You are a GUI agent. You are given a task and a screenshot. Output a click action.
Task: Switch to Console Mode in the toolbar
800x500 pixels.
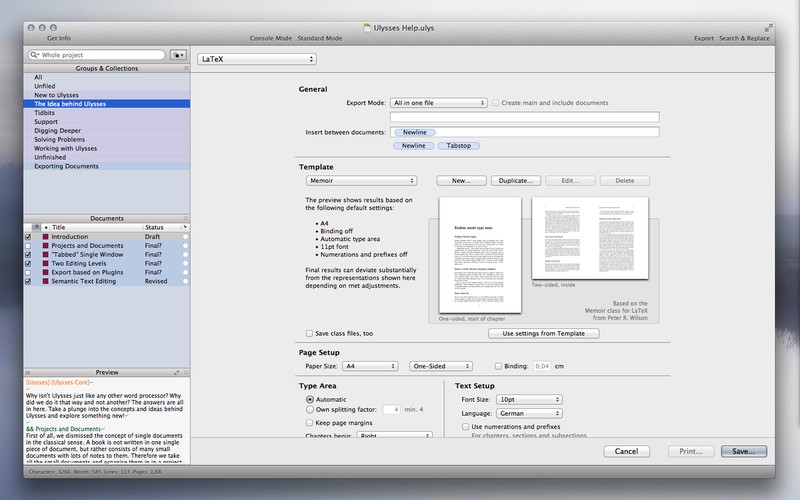click(270, 38)
